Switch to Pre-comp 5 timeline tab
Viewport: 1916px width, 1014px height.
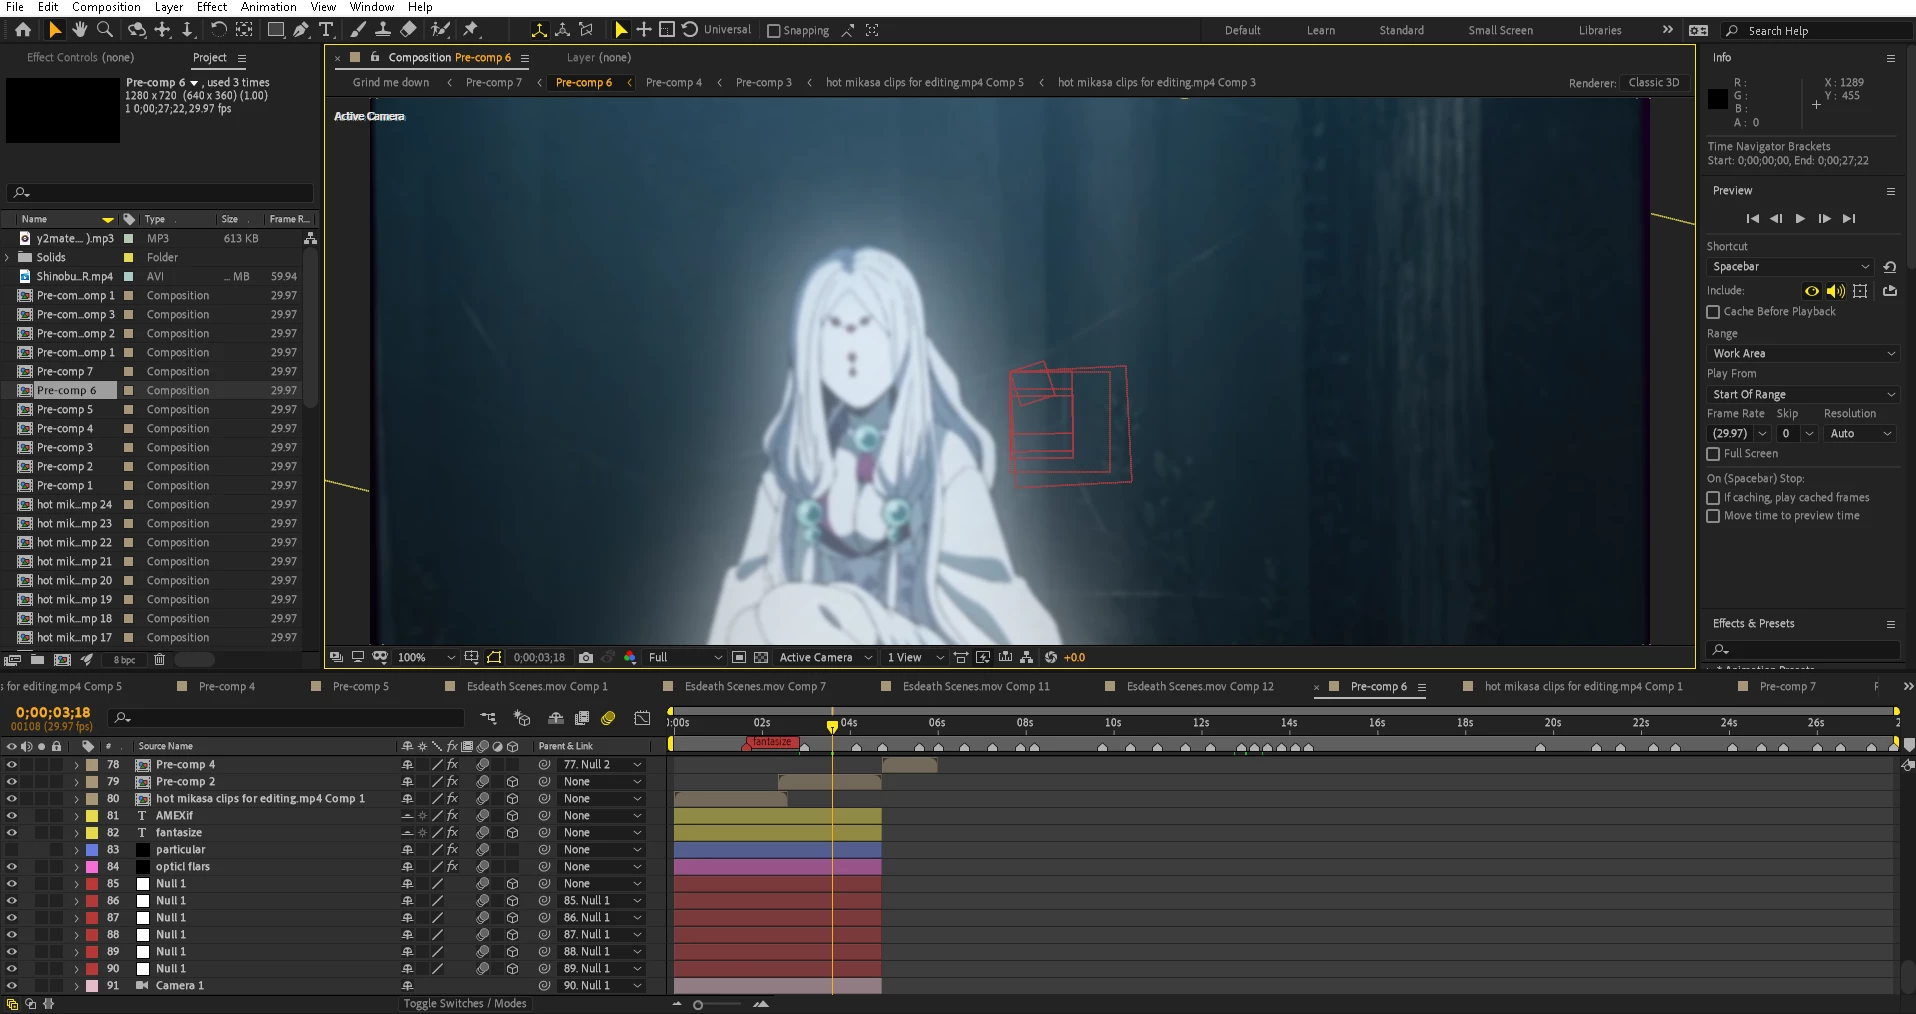(360, 687)
